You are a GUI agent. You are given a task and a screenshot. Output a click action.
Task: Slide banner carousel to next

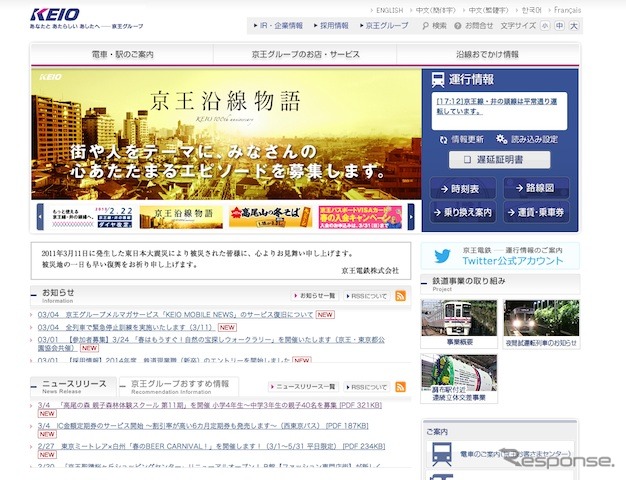411,217
